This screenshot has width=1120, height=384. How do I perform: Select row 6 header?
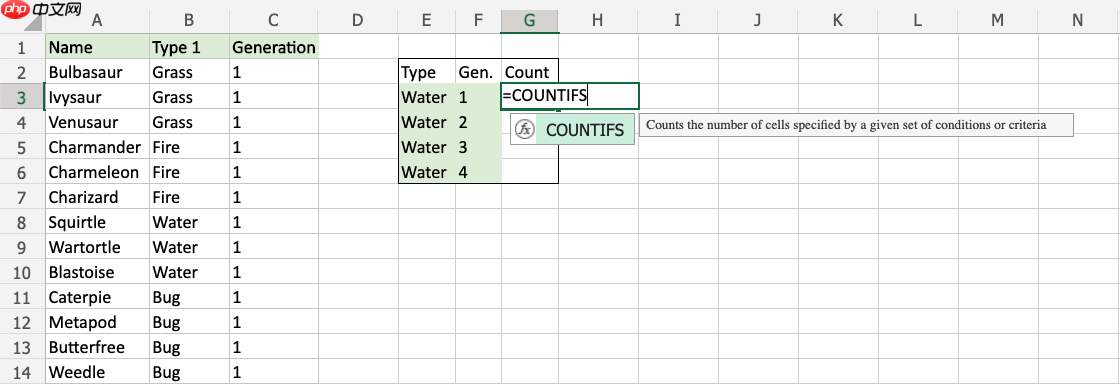(22, 172)
